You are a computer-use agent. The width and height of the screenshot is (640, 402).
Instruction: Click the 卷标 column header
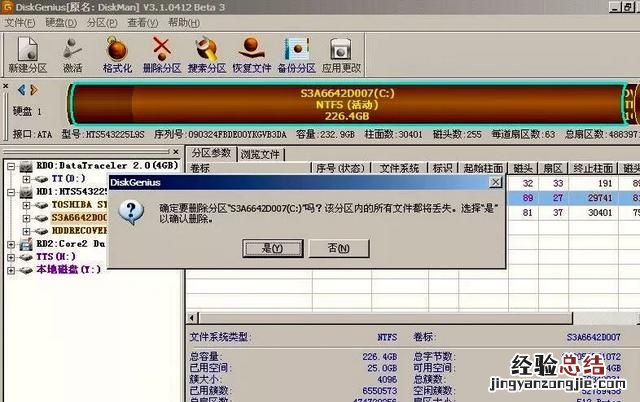coord(249,168)
